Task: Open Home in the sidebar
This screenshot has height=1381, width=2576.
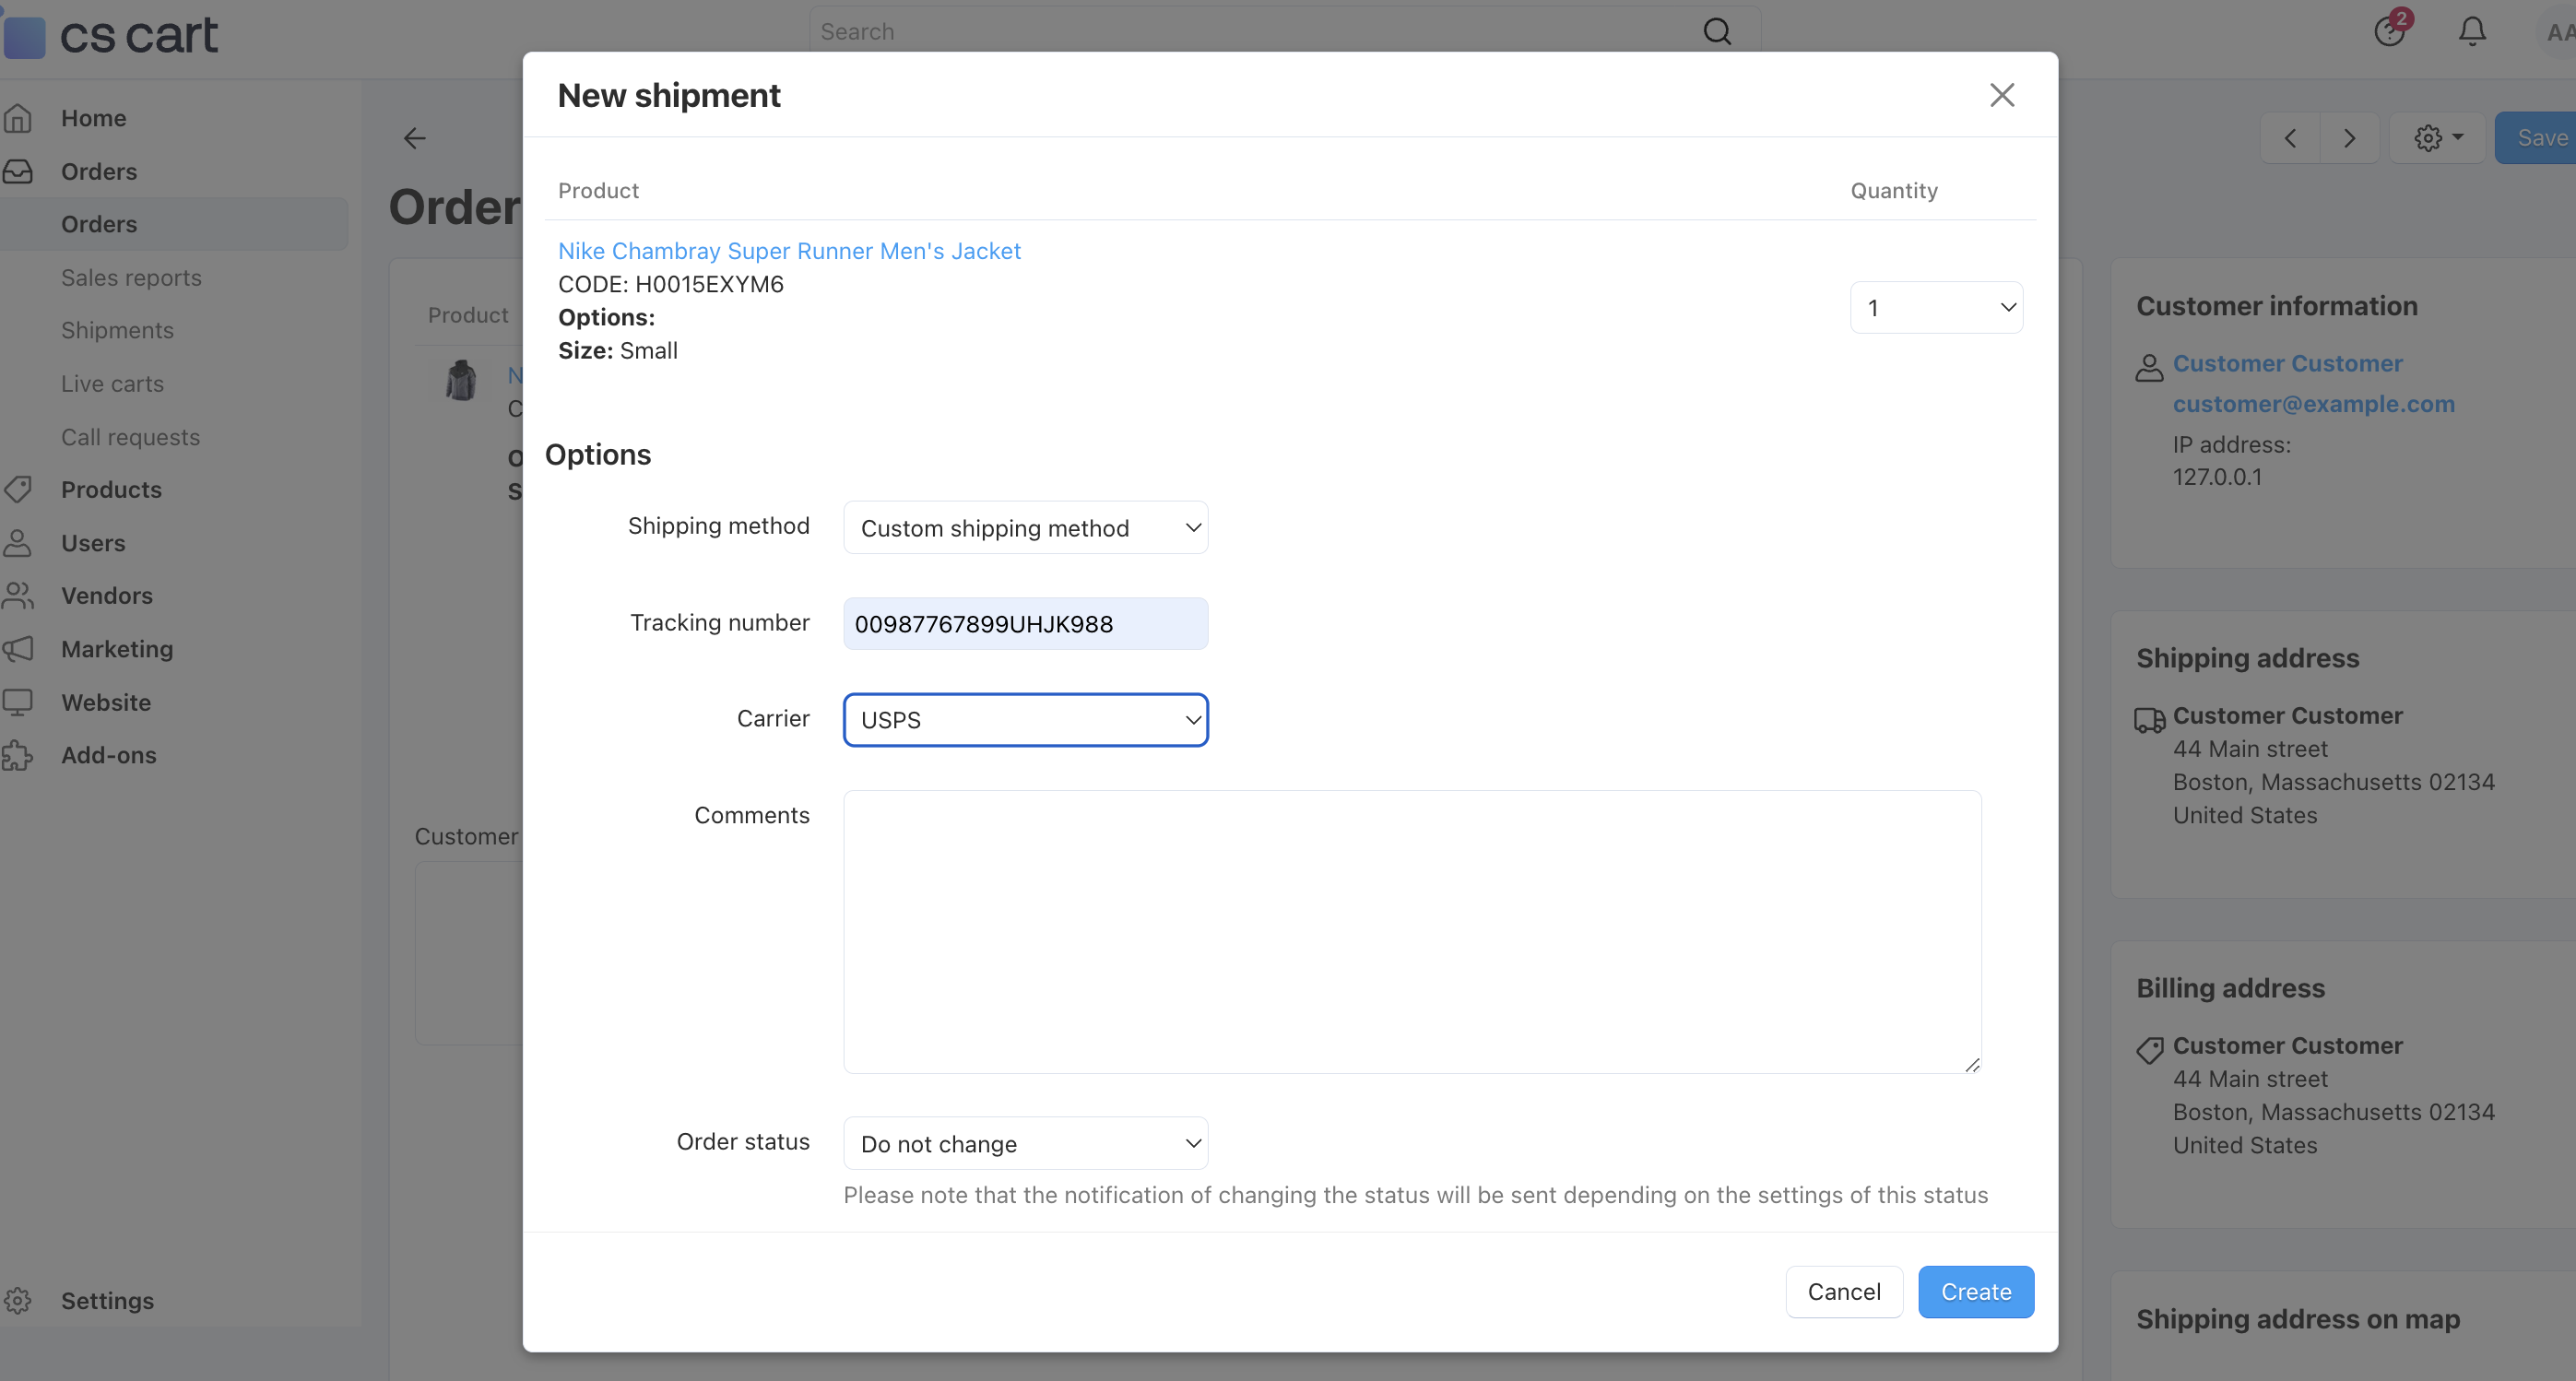Action: 93,118
